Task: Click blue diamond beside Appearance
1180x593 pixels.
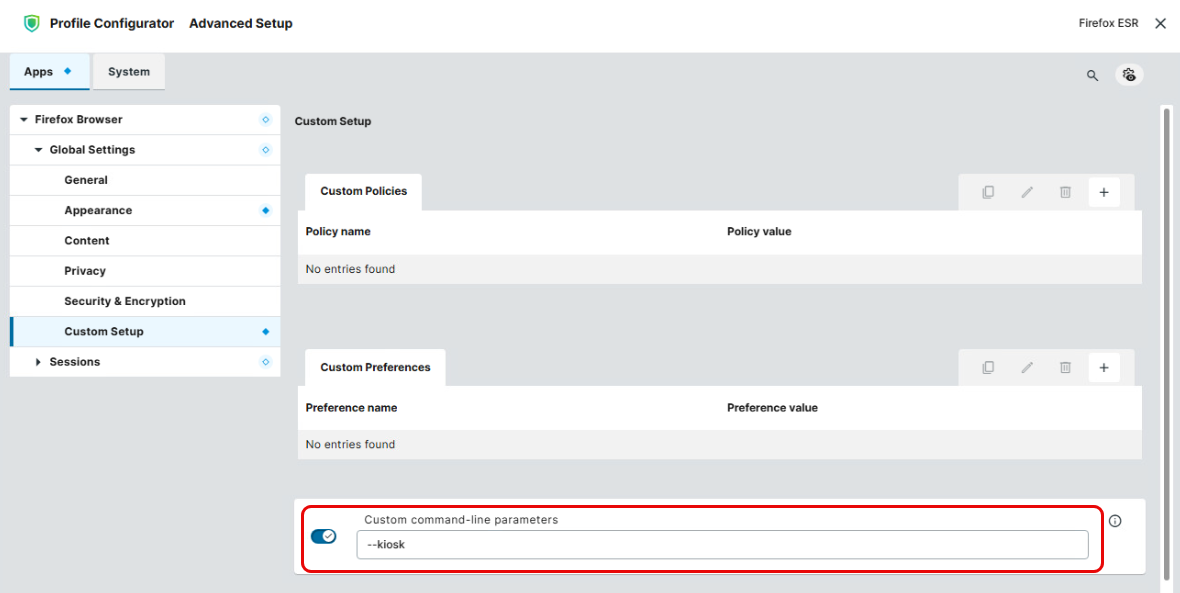Action: [265, 211]
